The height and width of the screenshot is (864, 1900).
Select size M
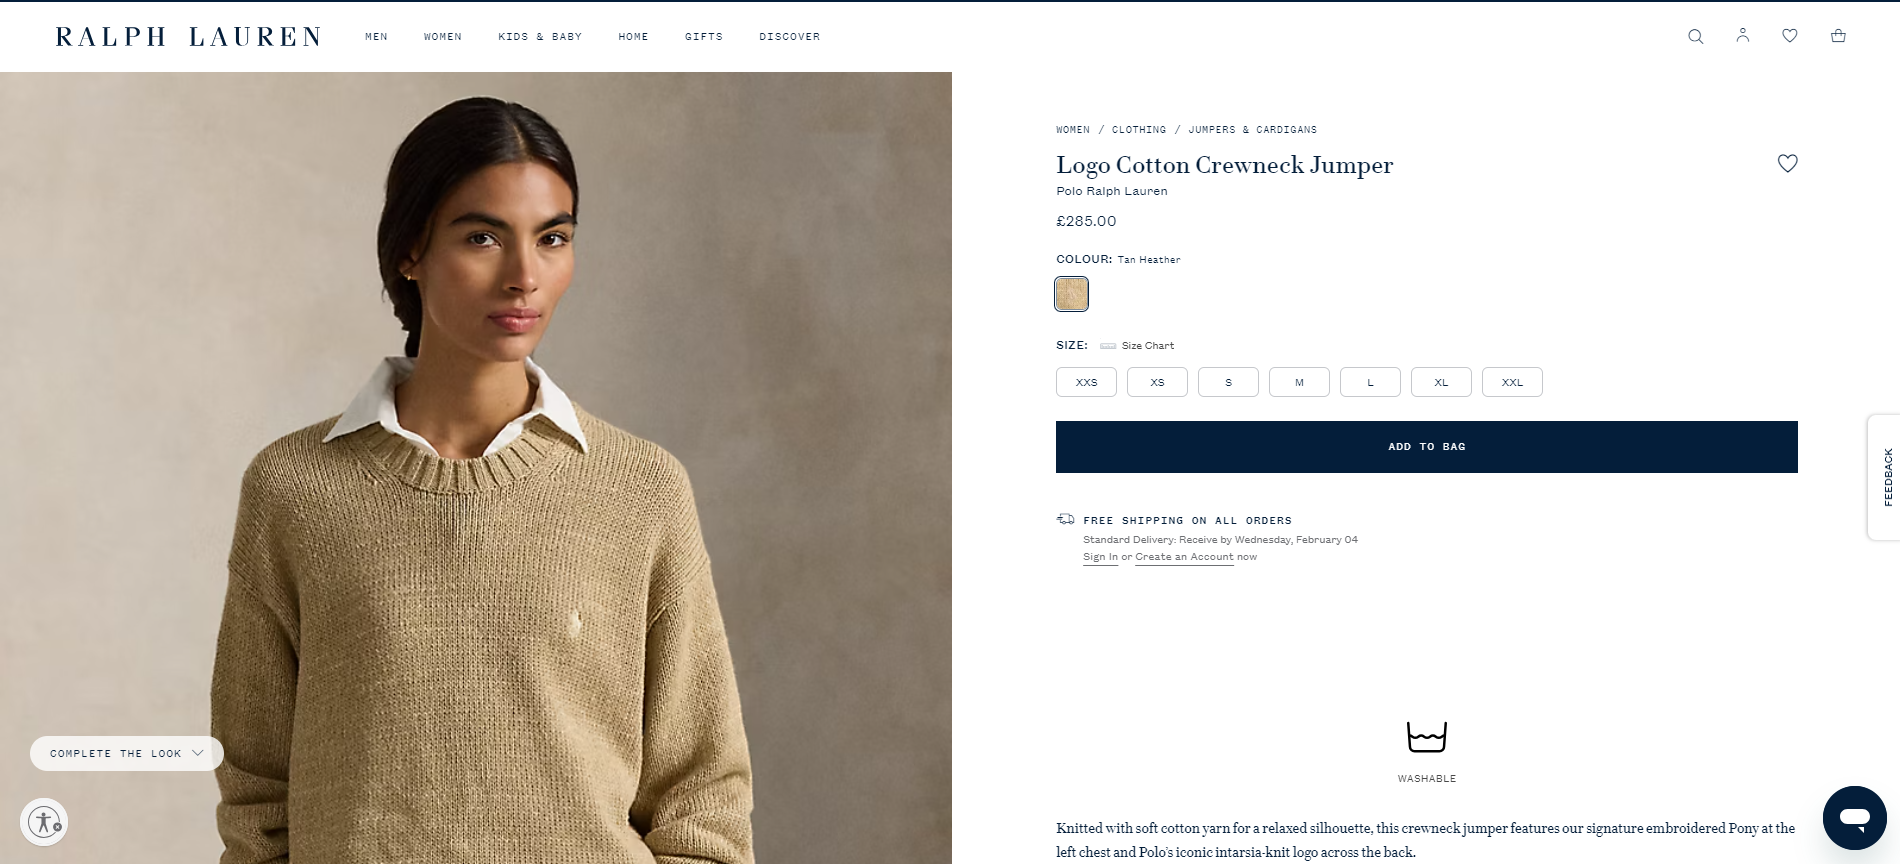click(1299, 382)
